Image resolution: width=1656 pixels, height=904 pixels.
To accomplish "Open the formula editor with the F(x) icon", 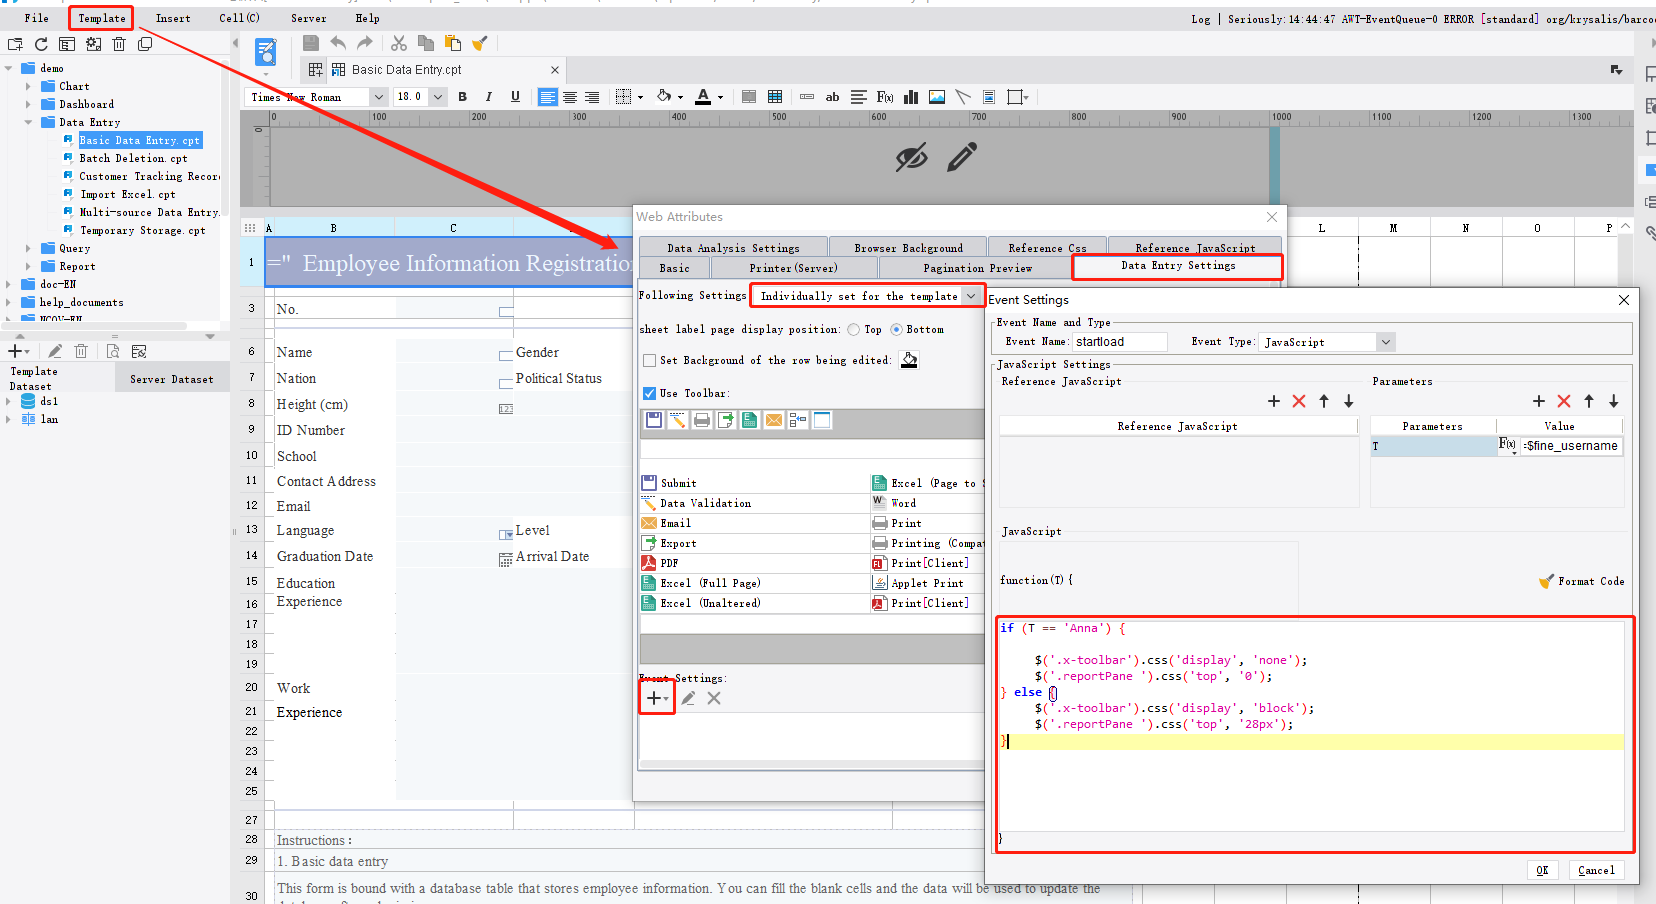I will point(884,96).
